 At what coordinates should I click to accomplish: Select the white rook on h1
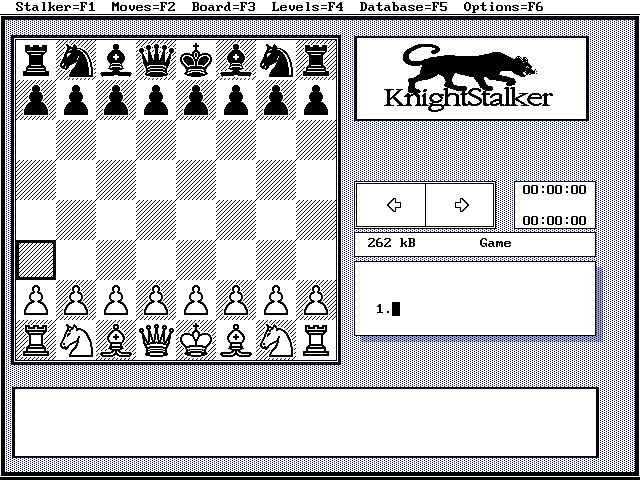[x=316, y=340]
